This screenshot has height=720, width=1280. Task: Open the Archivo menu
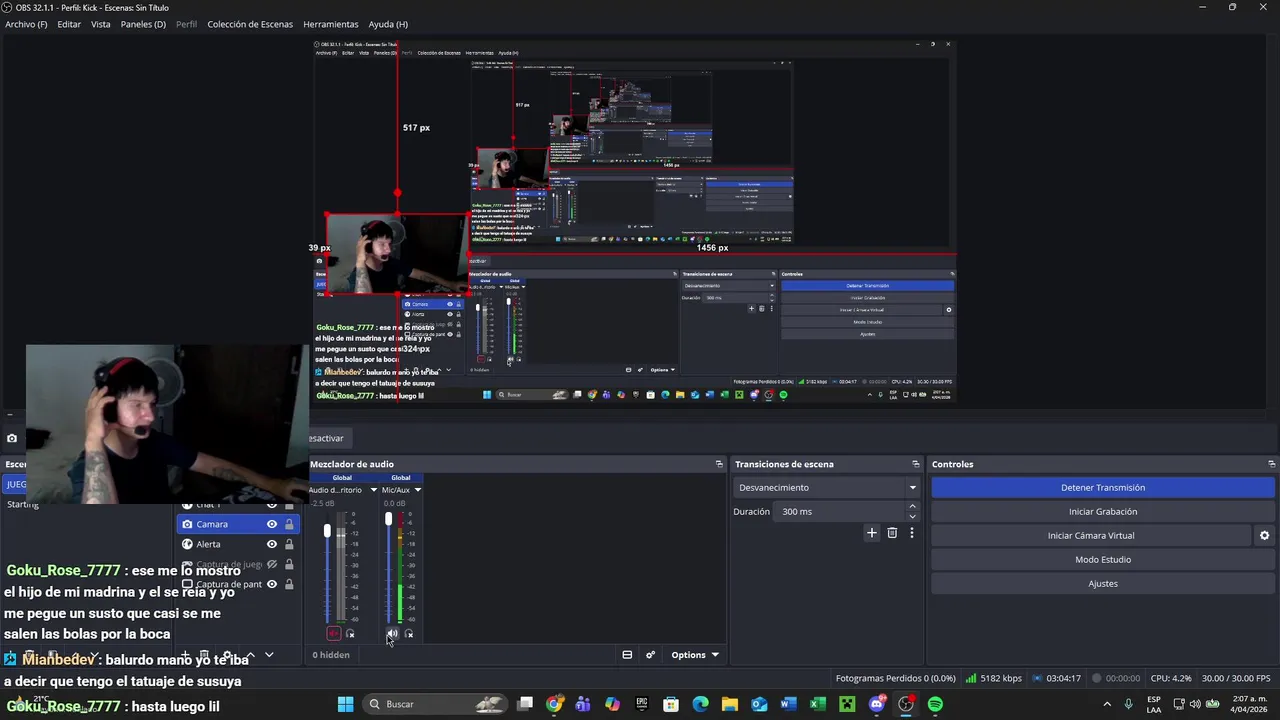click(x=26, y=24)
